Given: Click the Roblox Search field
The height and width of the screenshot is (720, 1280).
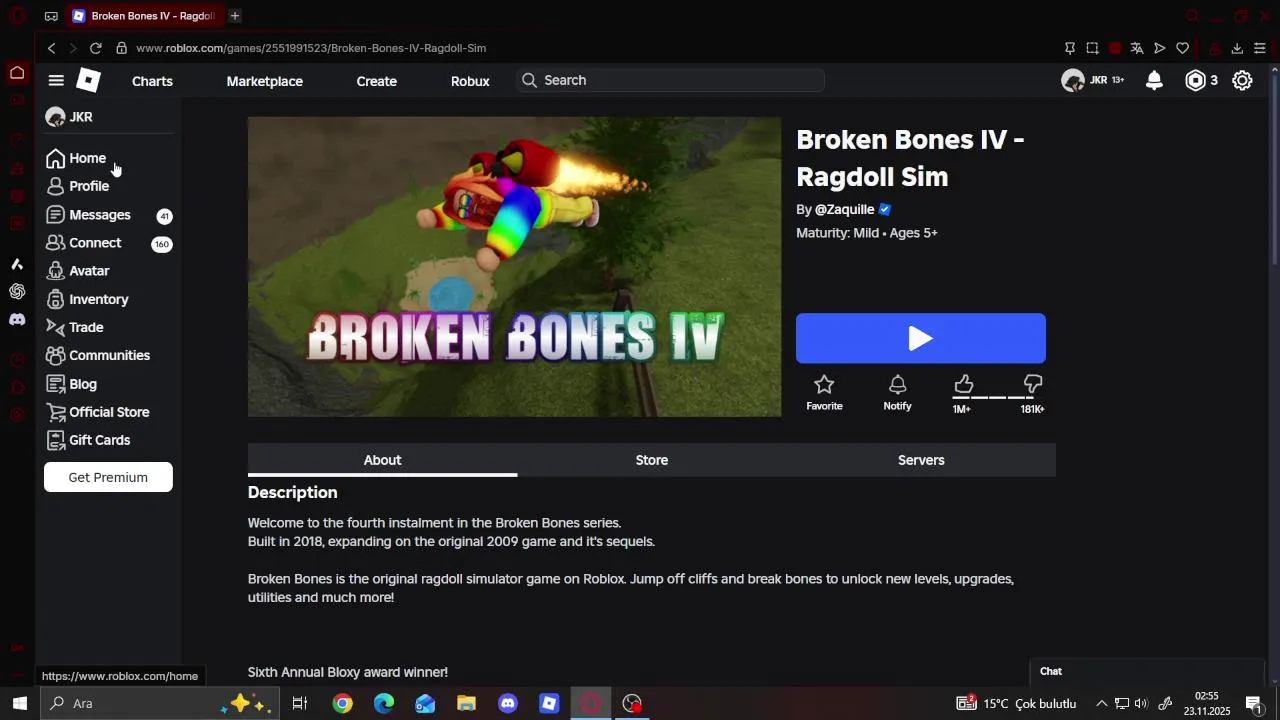Looking at the screenshot, I should (671, 80).
